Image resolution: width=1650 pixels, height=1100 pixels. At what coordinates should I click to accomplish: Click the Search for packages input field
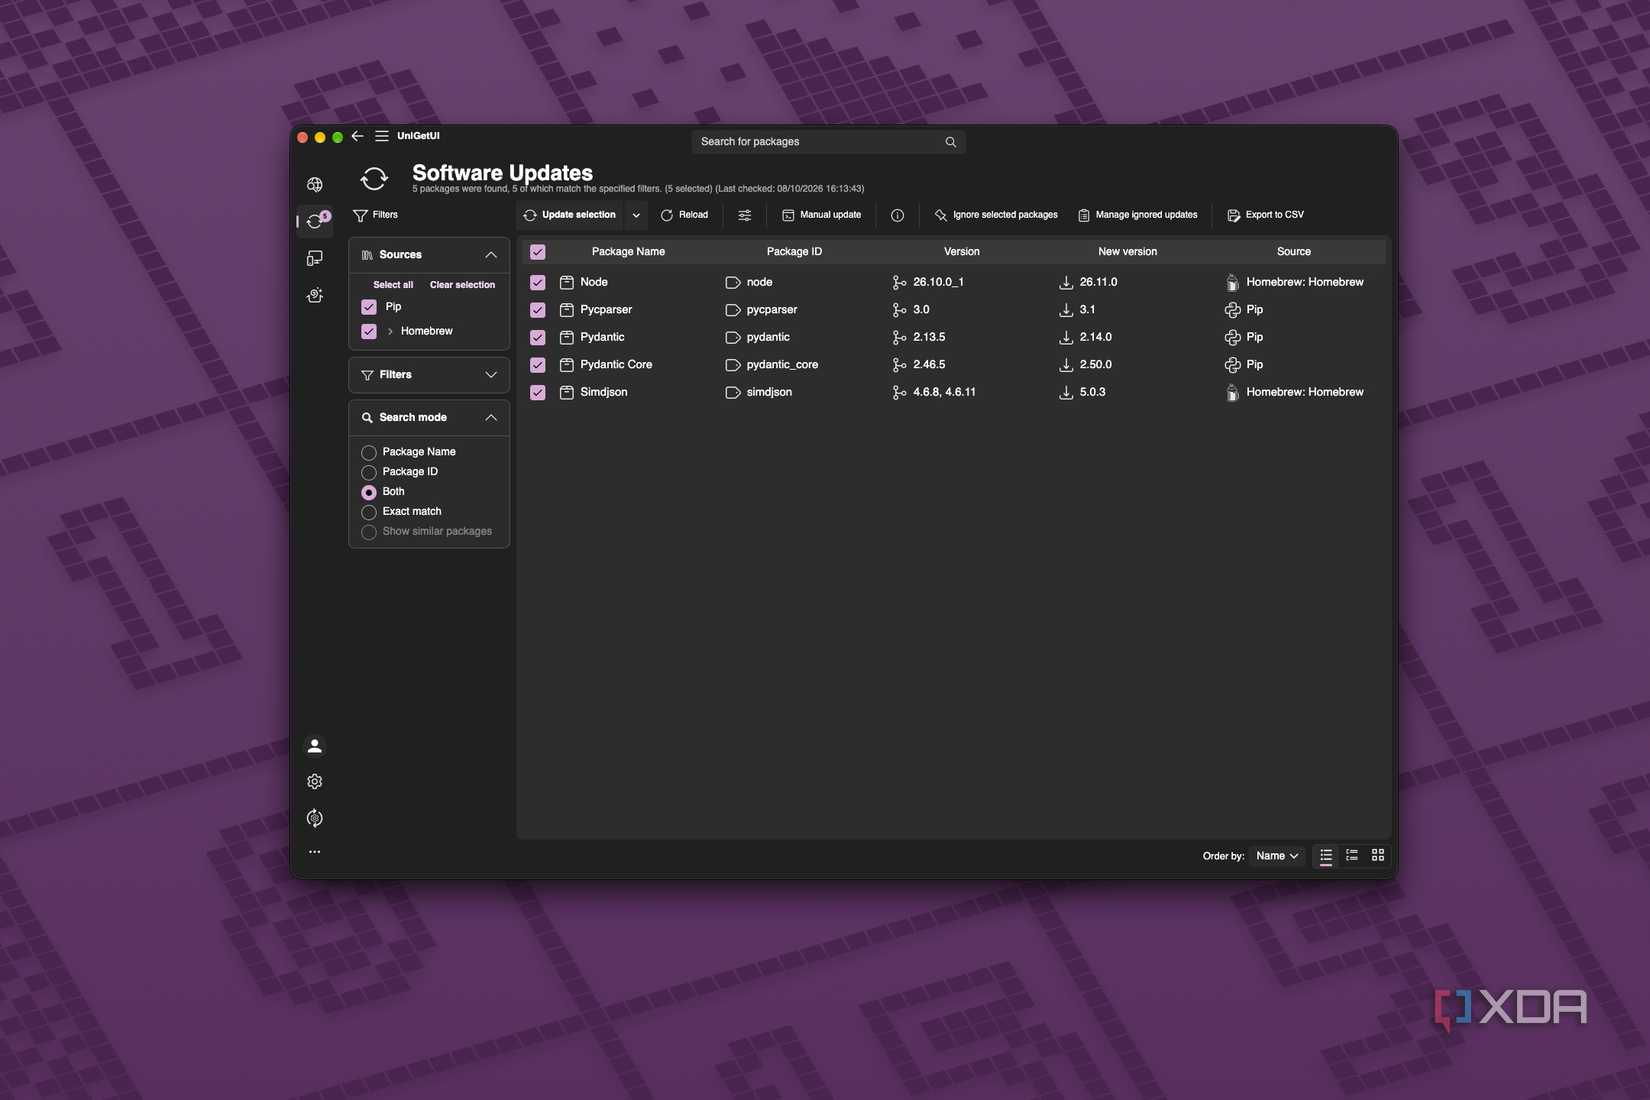[x=828, y=142]
